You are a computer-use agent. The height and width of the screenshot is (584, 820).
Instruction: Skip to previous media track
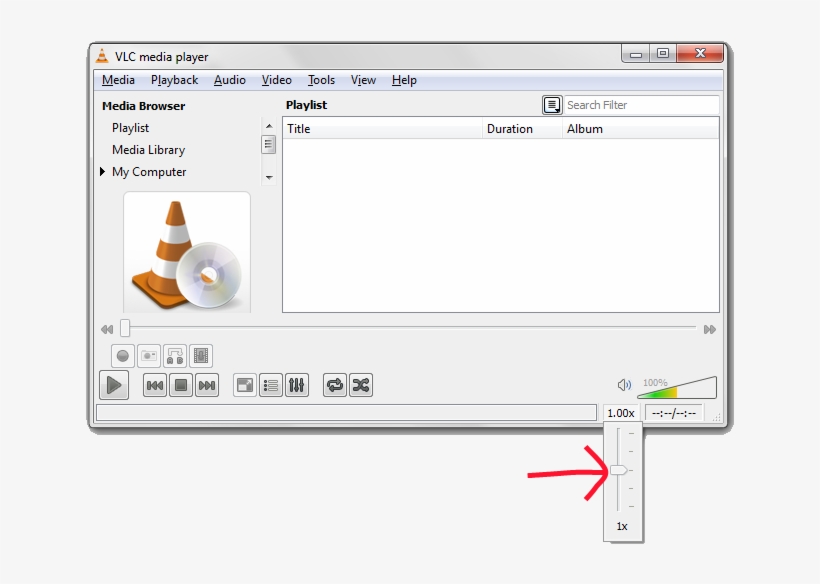click(155, 385)
